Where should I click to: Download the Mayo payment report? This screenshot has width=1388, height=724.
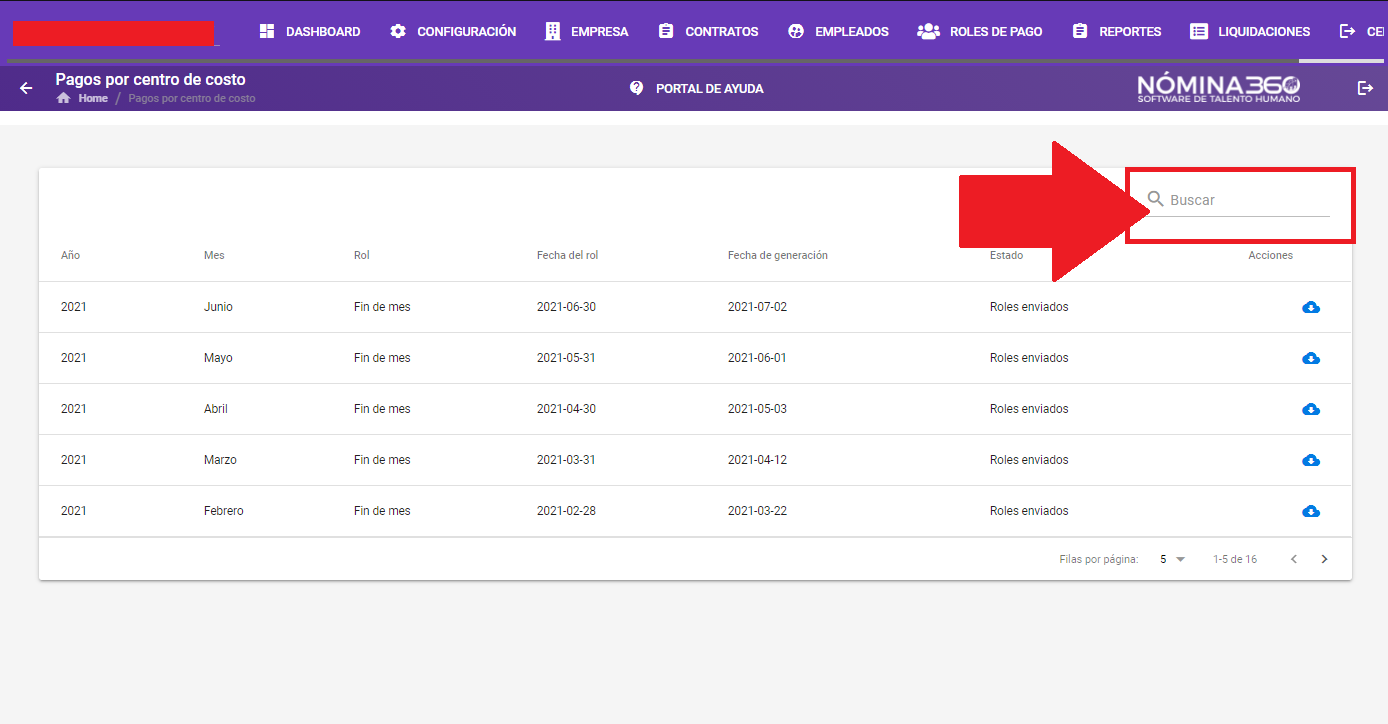tap(1311, 358)
